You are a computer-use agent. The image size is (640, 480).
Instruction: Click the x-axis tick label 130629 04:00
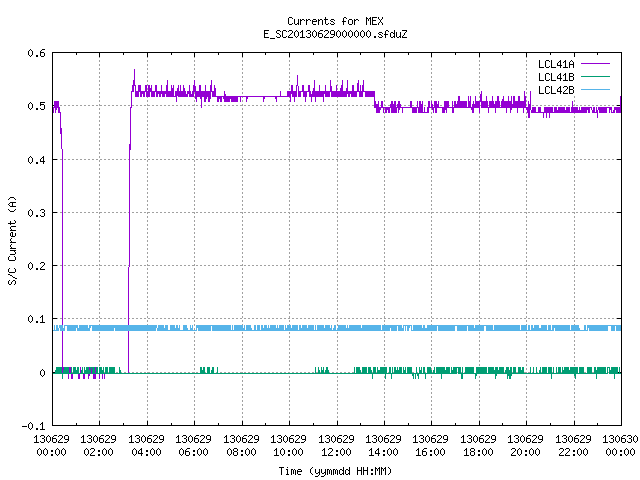point(146,445)
